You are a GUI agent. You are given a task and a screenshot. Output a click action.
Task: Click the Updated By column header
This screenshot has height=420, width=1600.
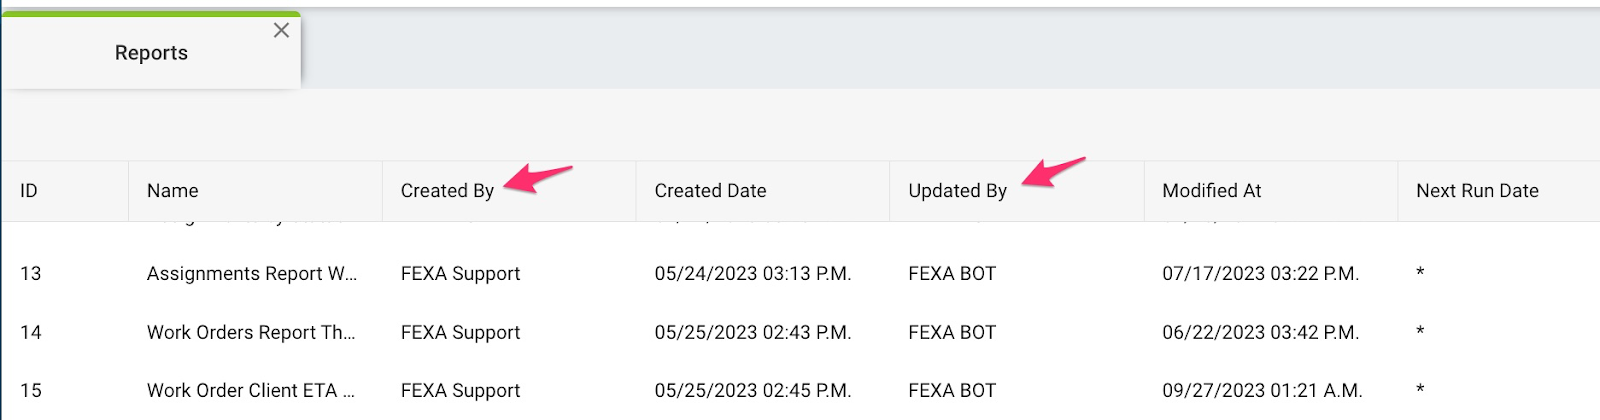pyautogui.click(x=957, y=191)
